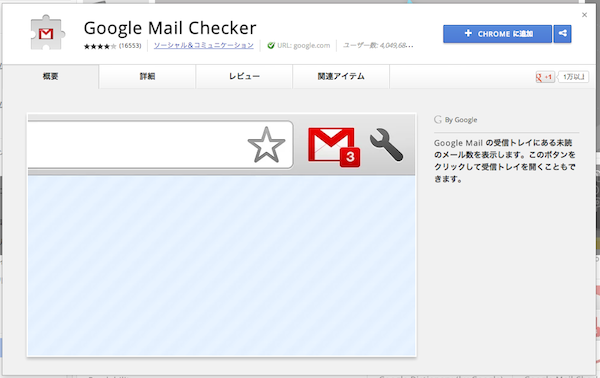The height and width of the screenshot is (378, 600).
Task: Click the address bar field in preview image
Action: pyautogui.click(x=161, y=145)
